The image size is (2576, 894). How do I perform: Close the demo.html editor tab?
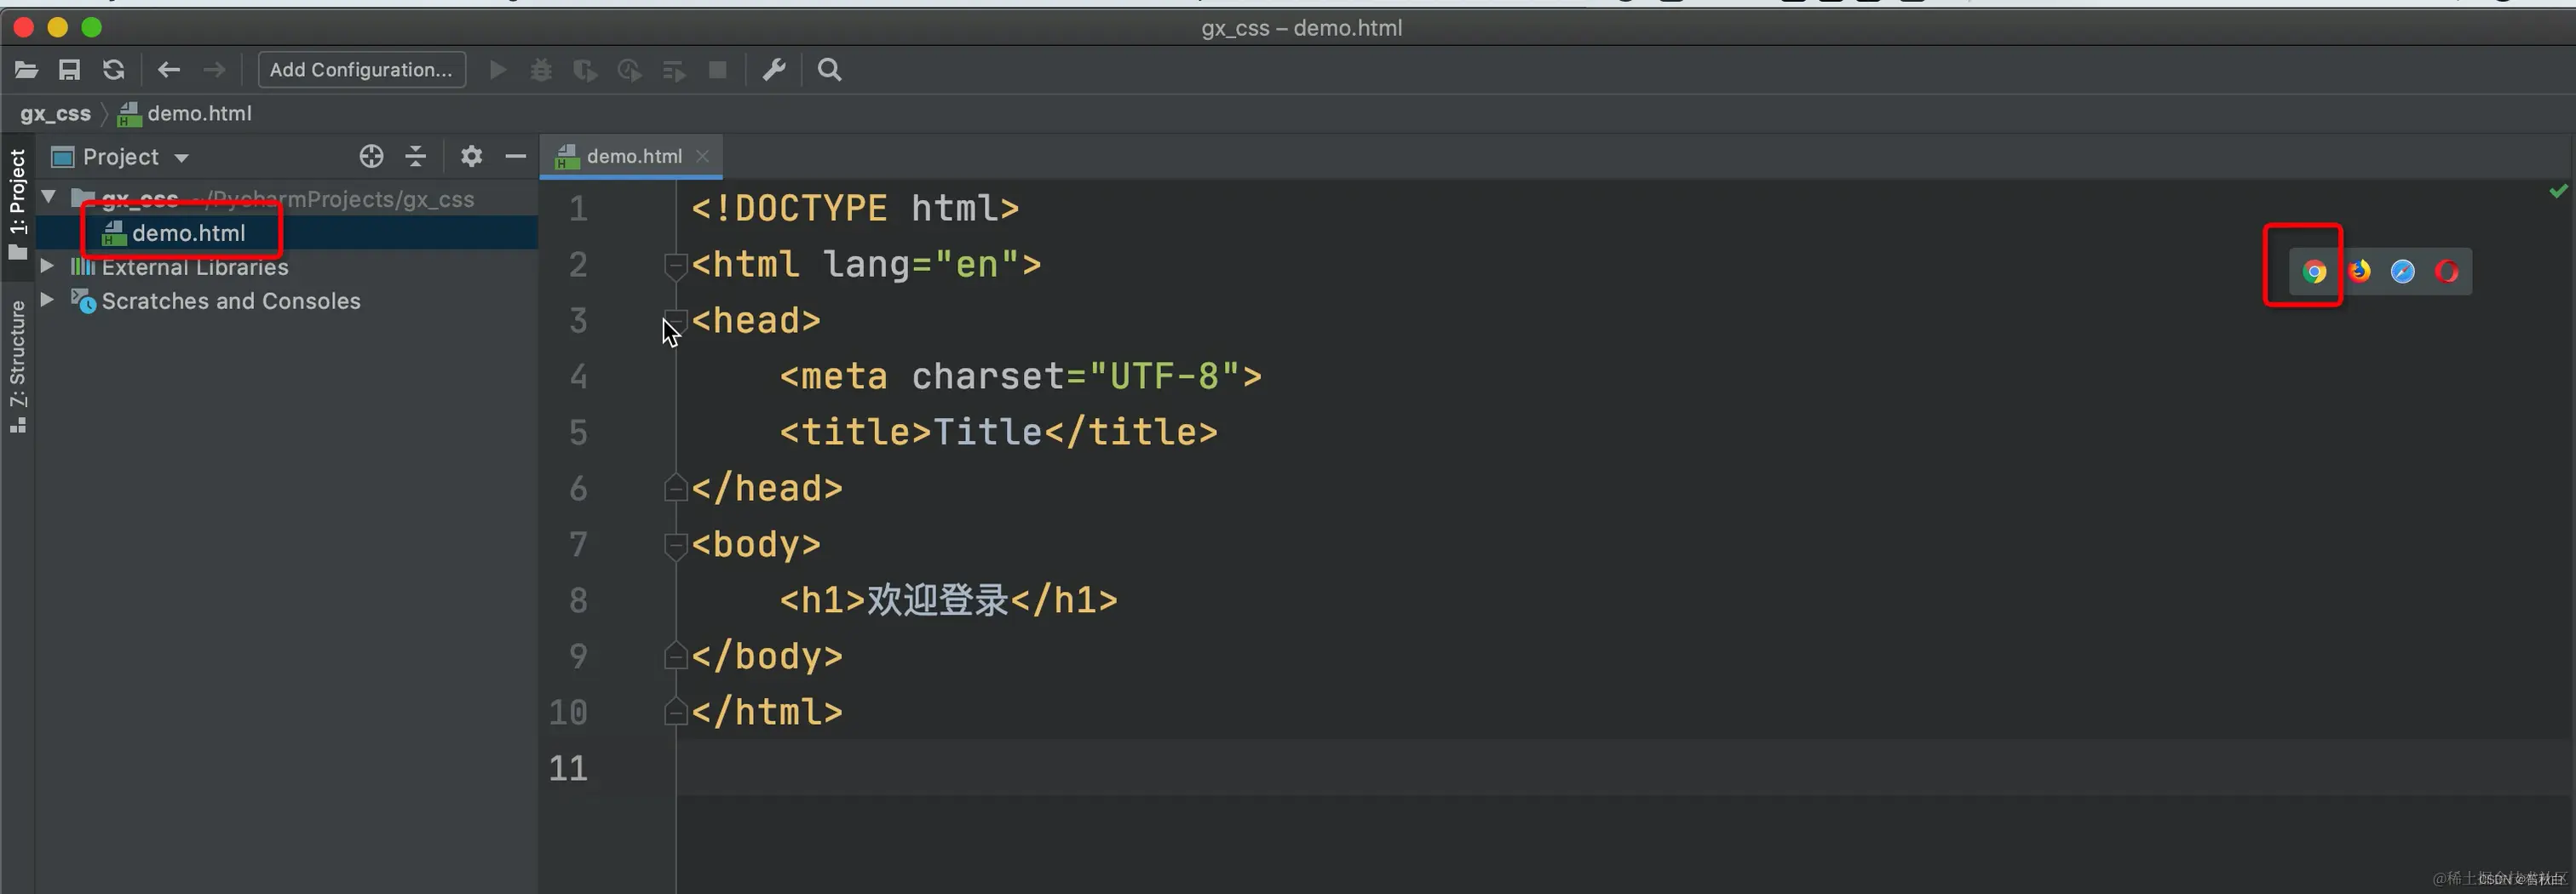click(x=703, y=156)
